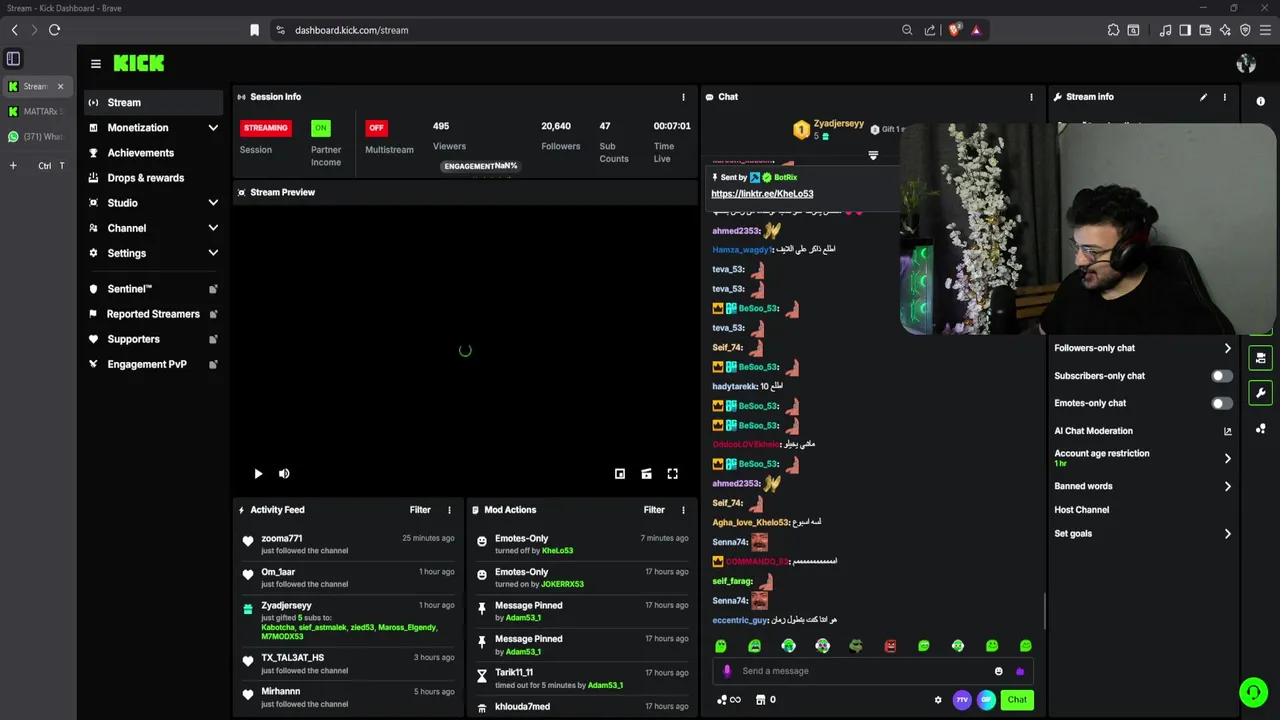Viewport: 1280px width, 720px height.
Task: Open the emoji picker in message box
Action: [x=998, y=671]
